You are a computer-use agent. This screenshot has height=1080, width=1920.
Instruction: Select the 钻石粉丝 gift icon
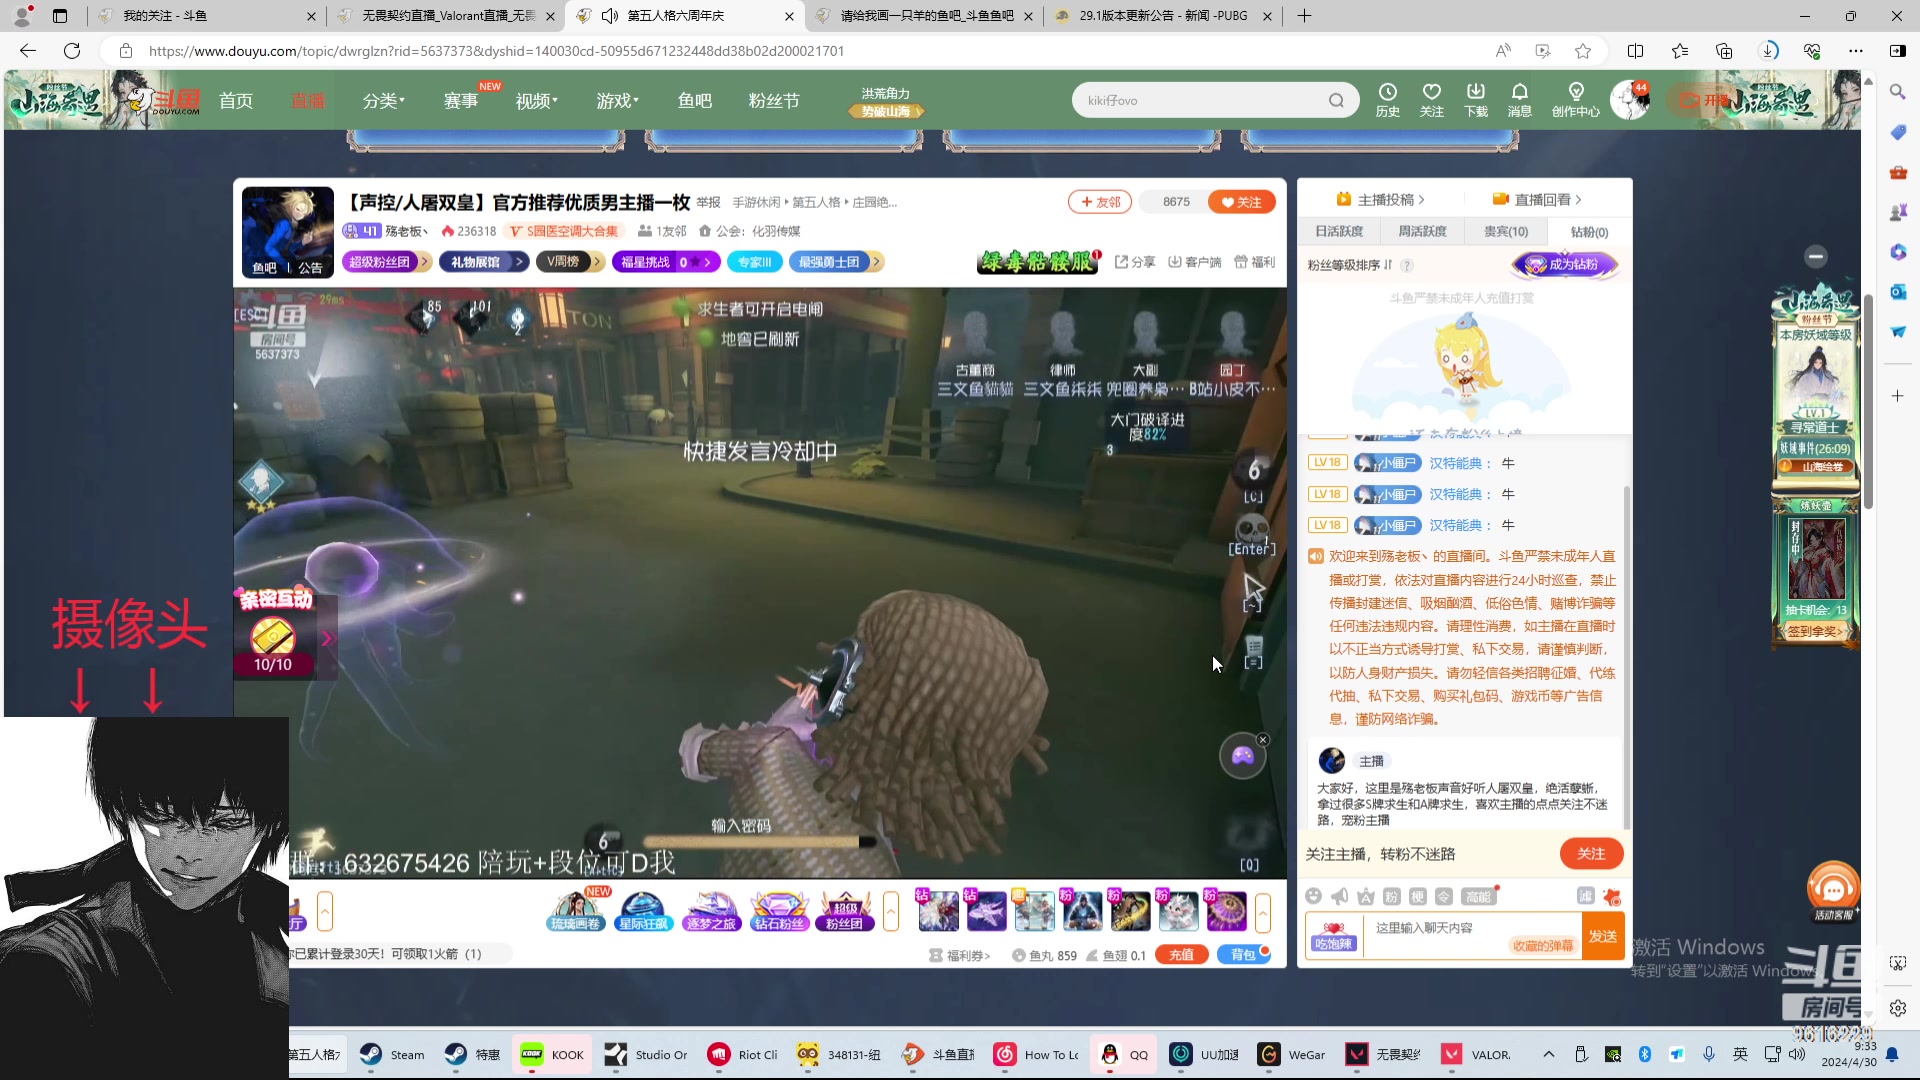[778, 911]
